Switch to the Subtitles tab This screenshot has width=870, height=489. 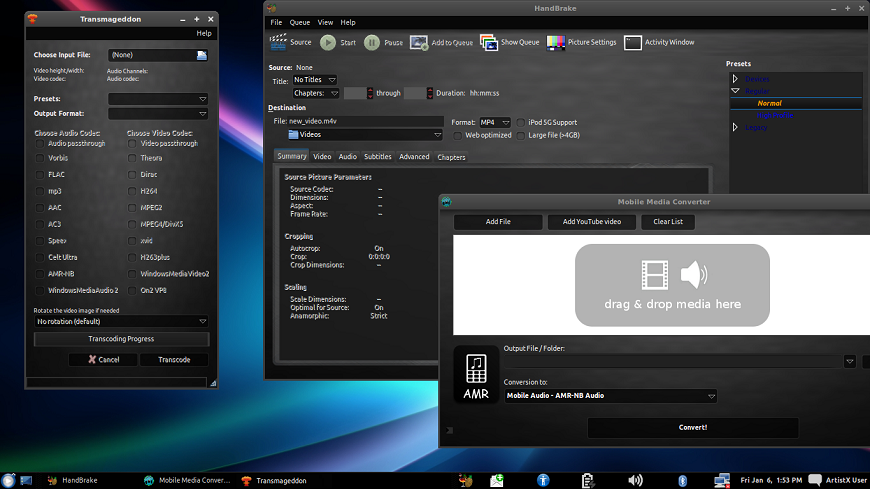377,157
